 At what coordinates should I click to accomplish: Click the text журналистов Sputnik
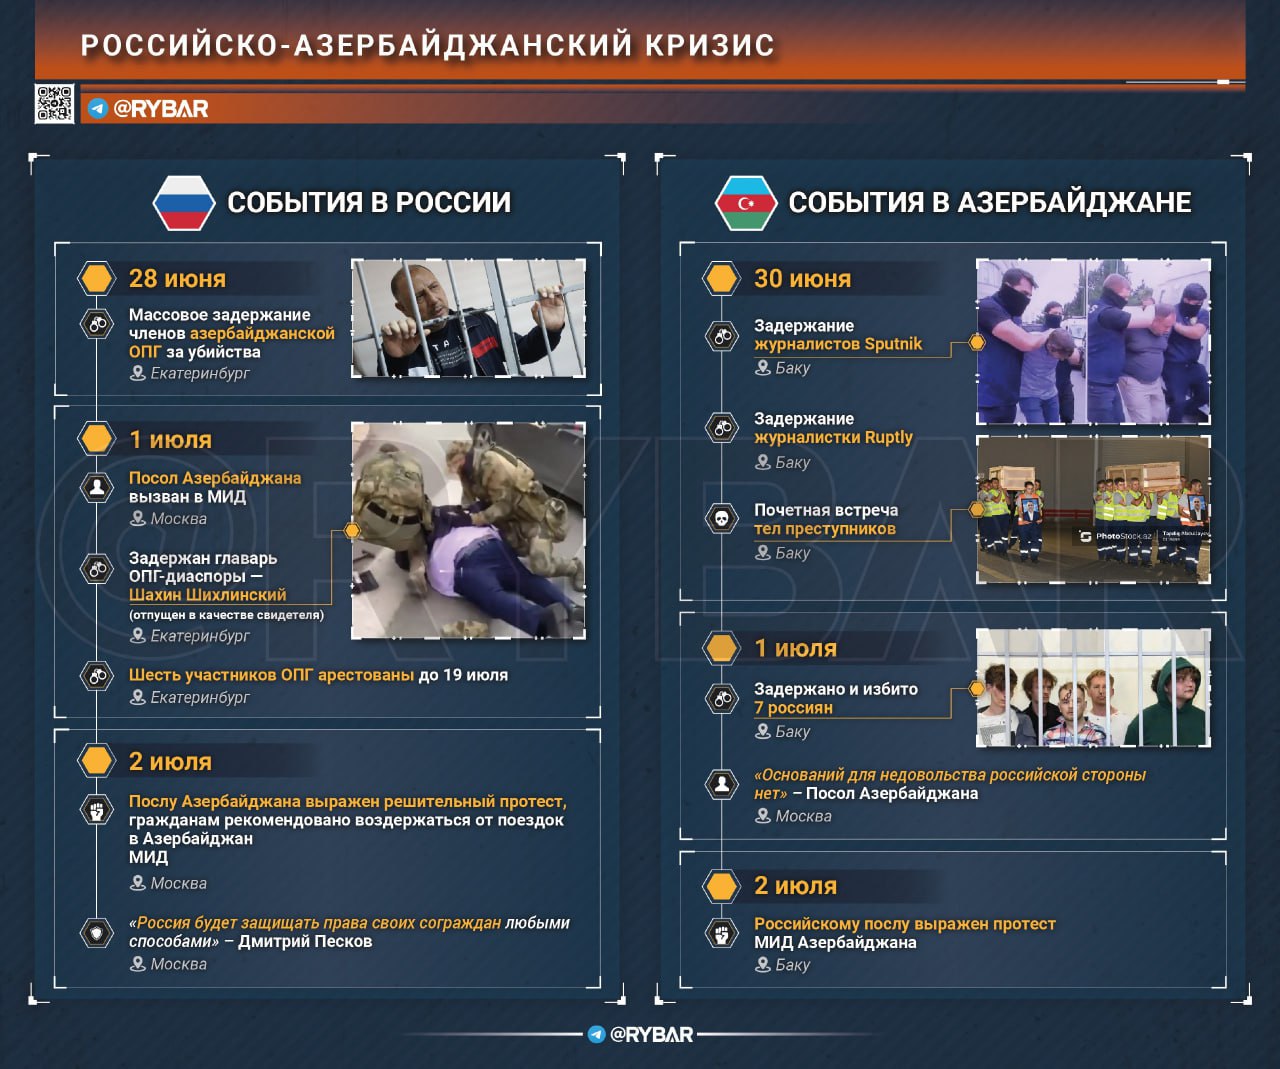point(838,344)
